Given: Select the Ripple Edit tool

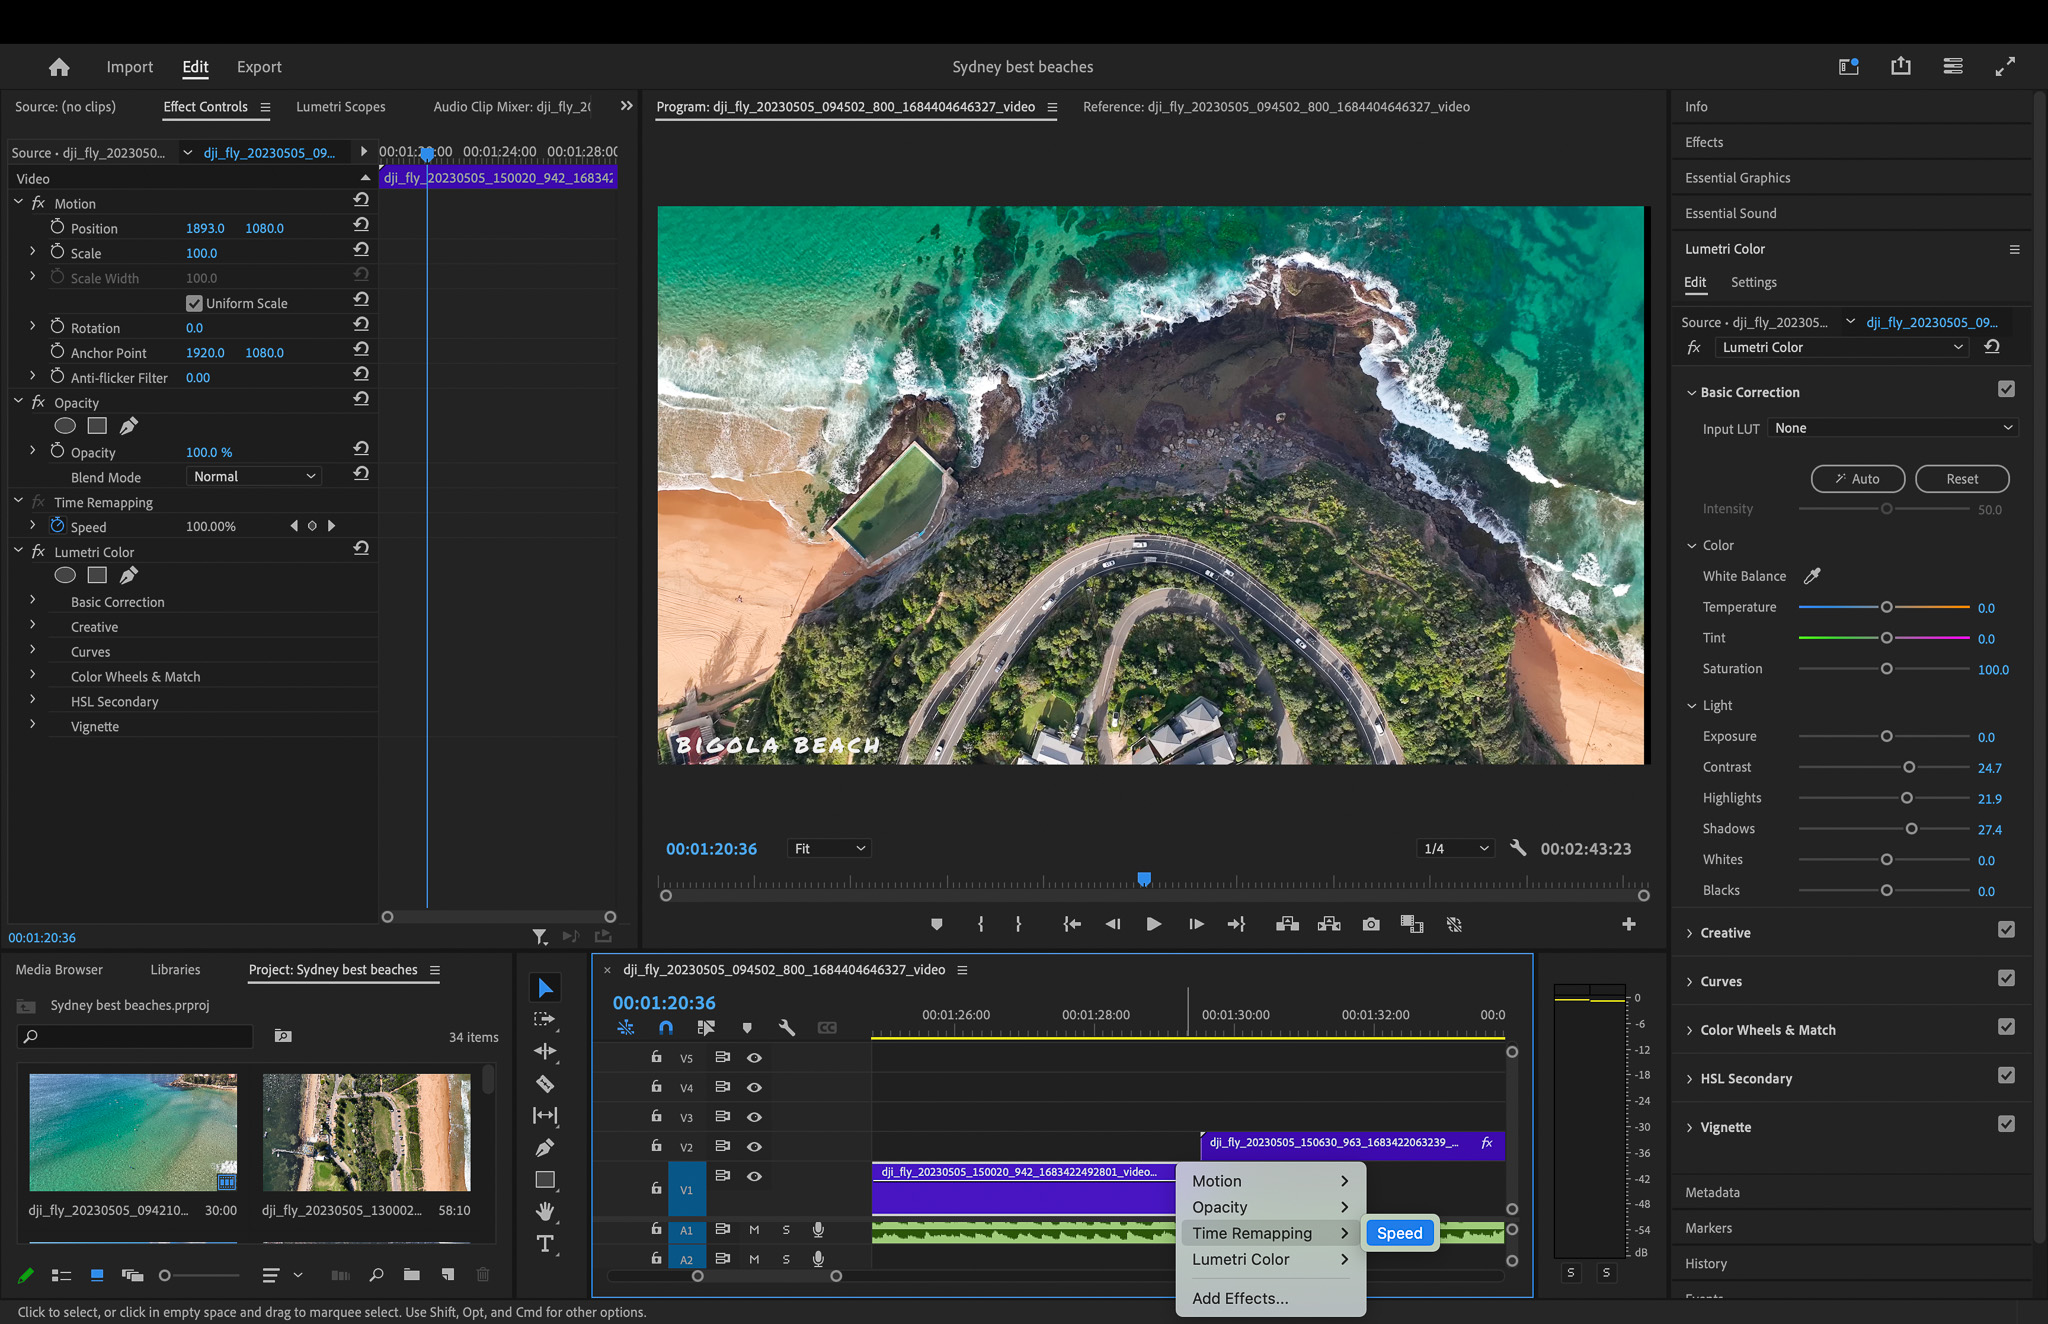Looking at the screenshot, I should pyautogui.click(x=545, y=1051).
